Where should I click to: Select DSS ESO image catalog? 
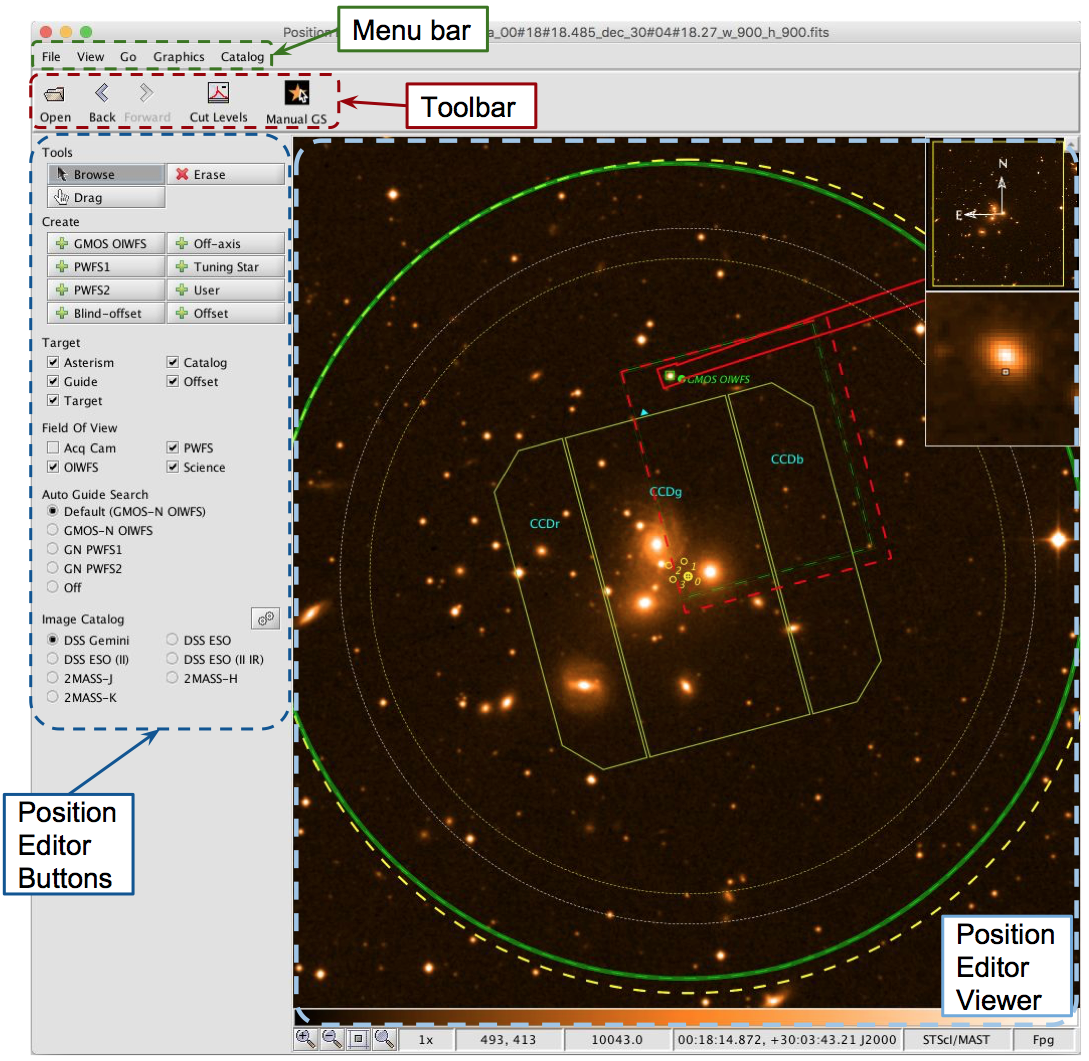172,640
